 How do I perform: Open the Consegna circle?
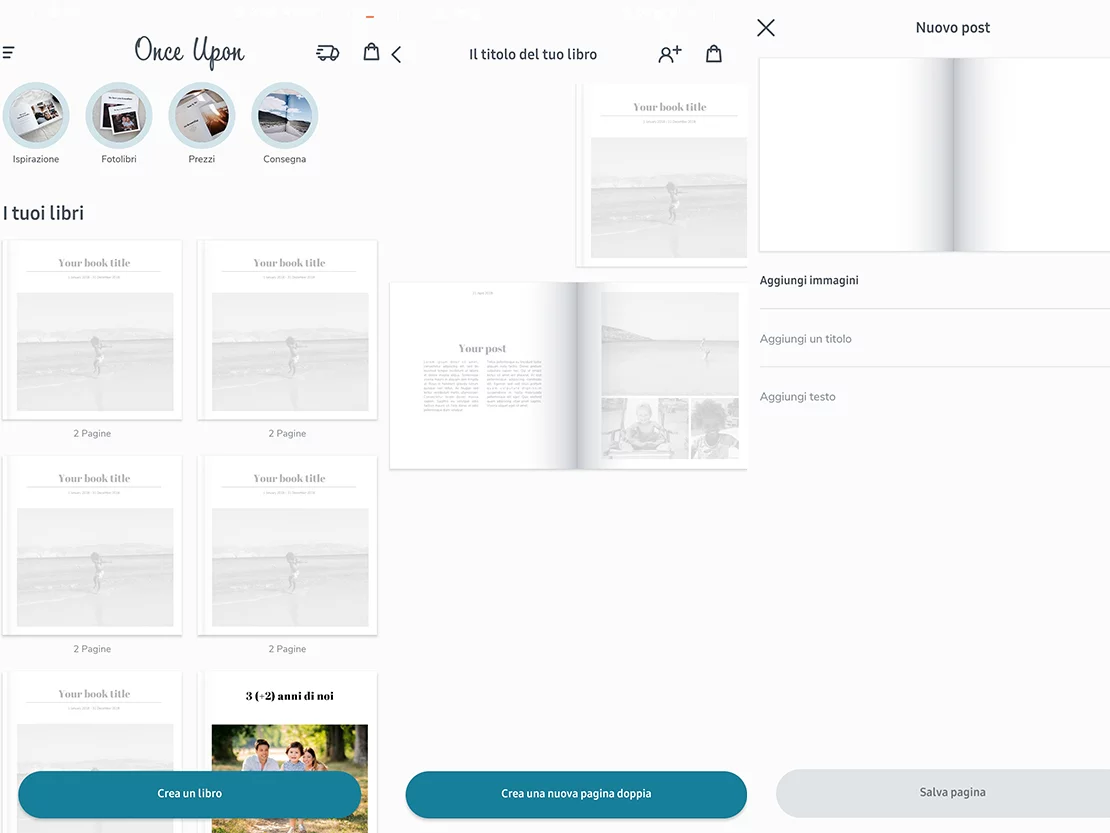(x=285, y=115)
